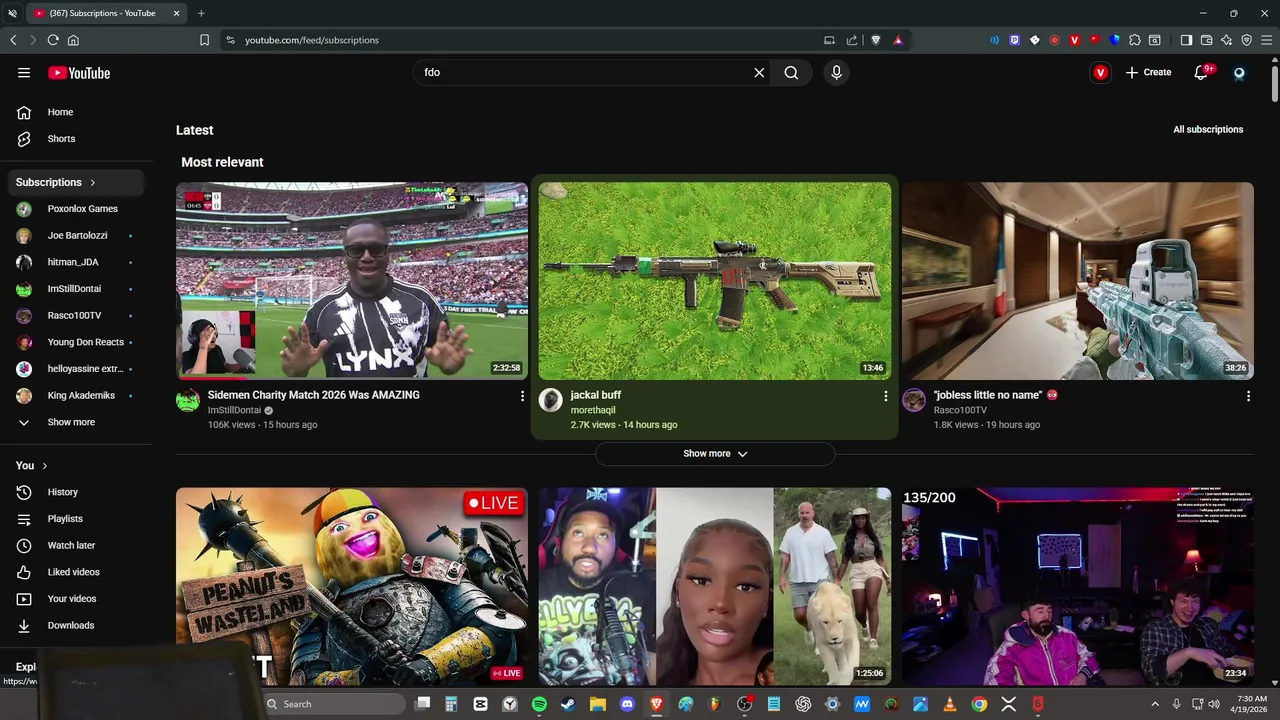Open options for jobless little no name video

coord(1248,396)
